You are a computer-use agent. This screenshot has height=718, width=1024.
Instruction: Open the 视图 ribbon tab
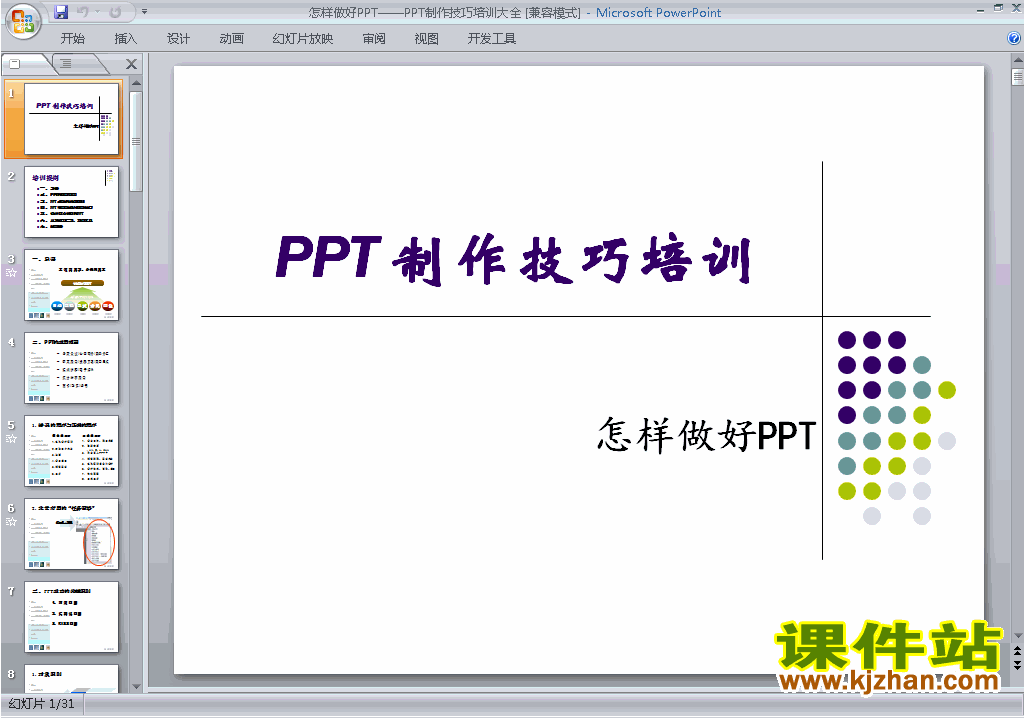click(426, 39)
